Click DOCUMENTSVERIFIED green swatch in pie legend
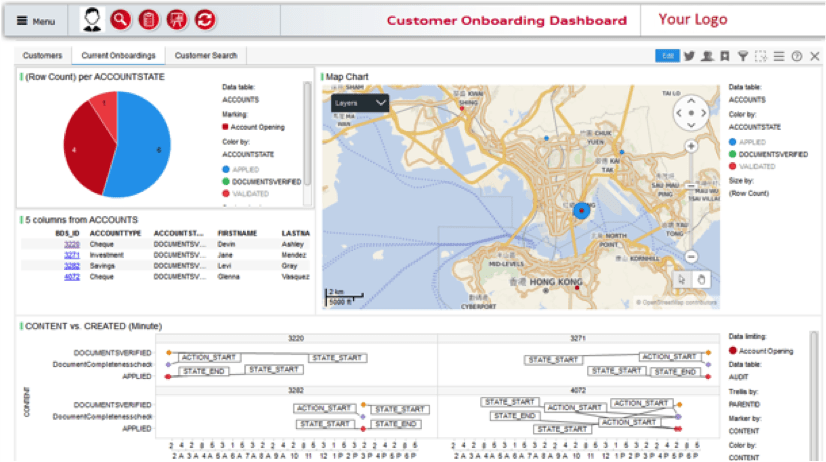 [226, 181]
